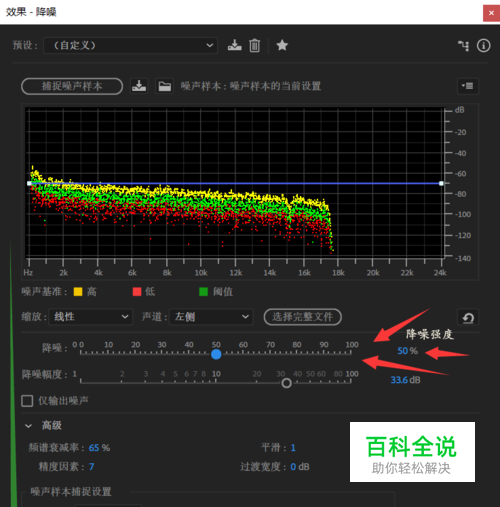Enable 仅输出噪声 checkbox
Screen dimensions: 500x507
tap(27, 401)
